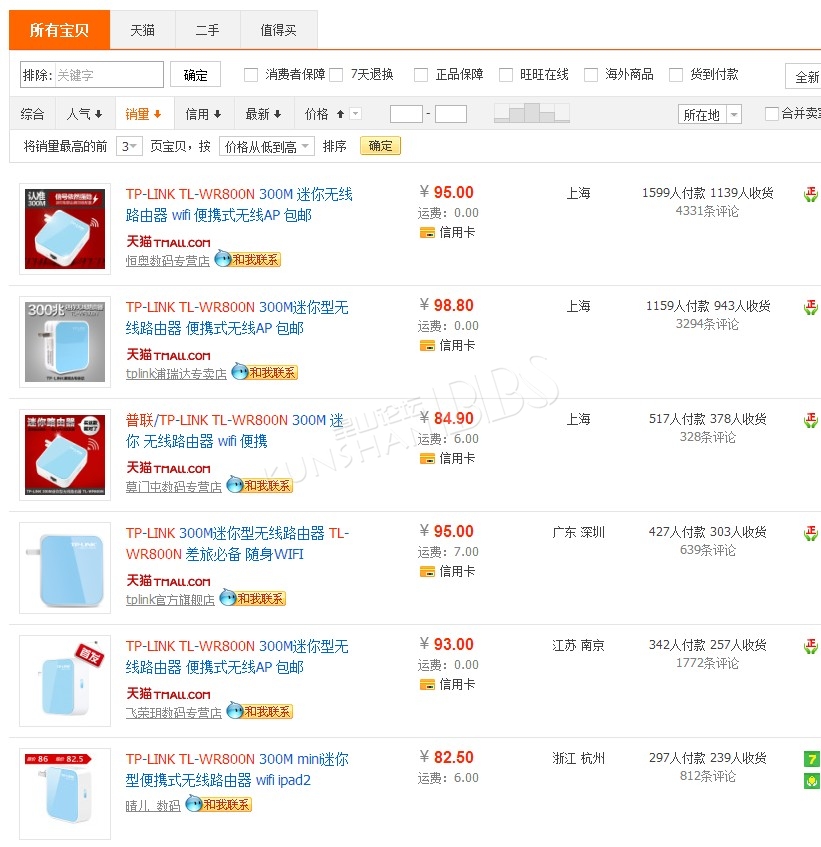The height and width of the screenshot is (847, 821).
Task: Click the yellow 确定 sort button
Action: [x=380, y=146]
